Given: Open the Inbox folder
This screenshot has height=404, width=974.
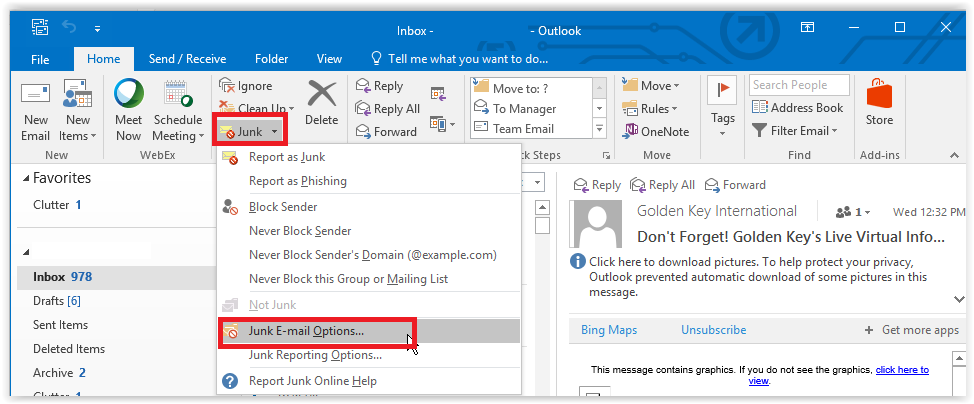Looking at the screenshot, I should 114,277.
